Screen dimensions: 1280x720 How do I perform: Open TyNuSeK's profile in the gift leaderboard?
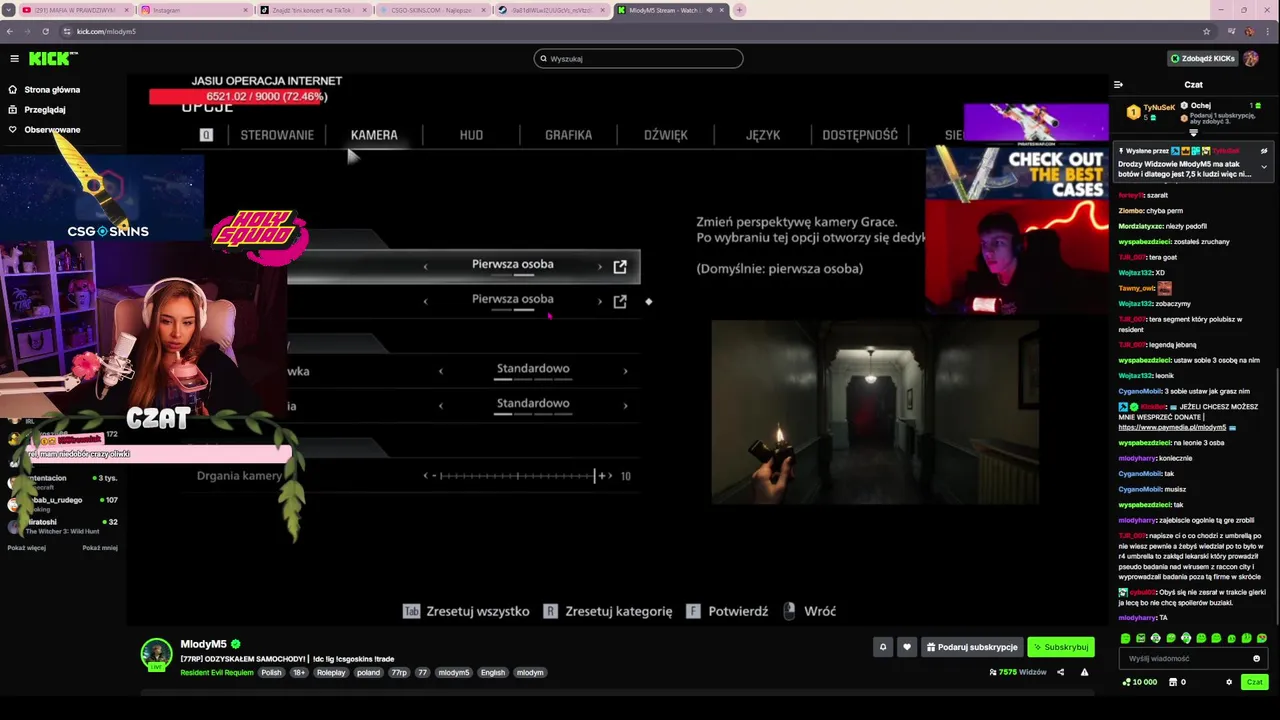pyautogui.click(x=1159, y=107)
